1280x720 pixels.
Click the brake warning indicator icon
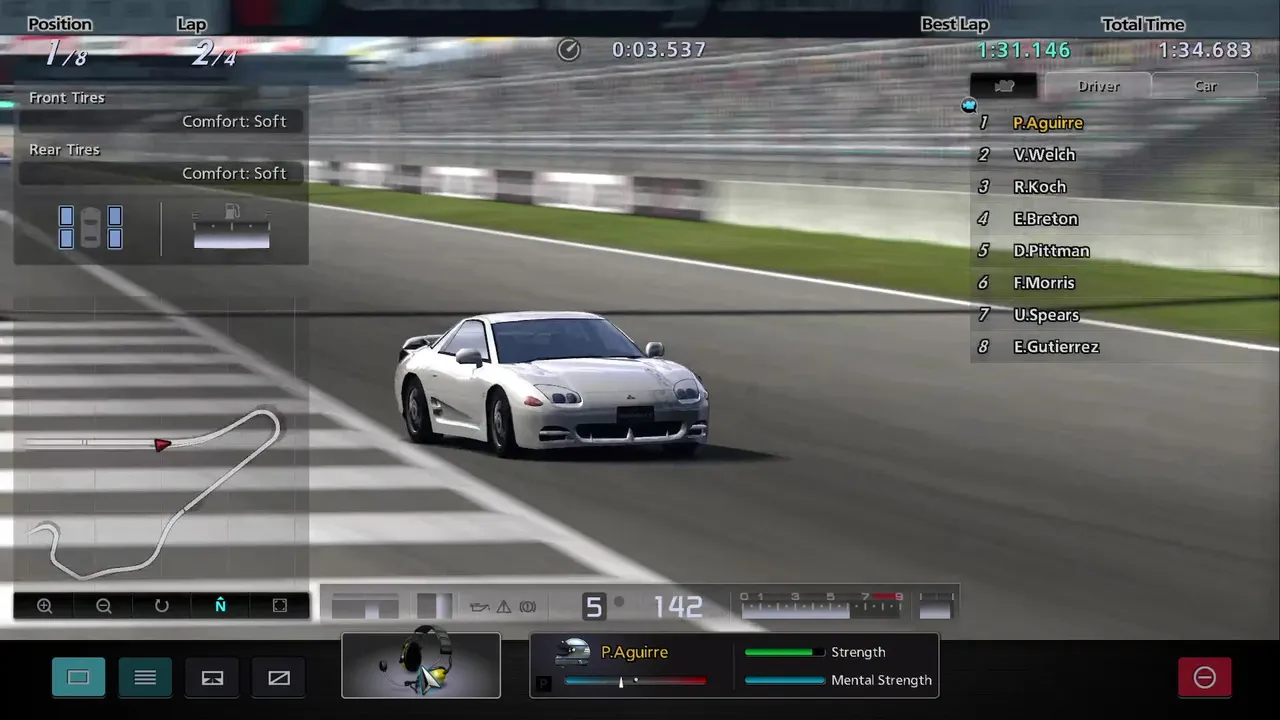click(x=528, y=606)
